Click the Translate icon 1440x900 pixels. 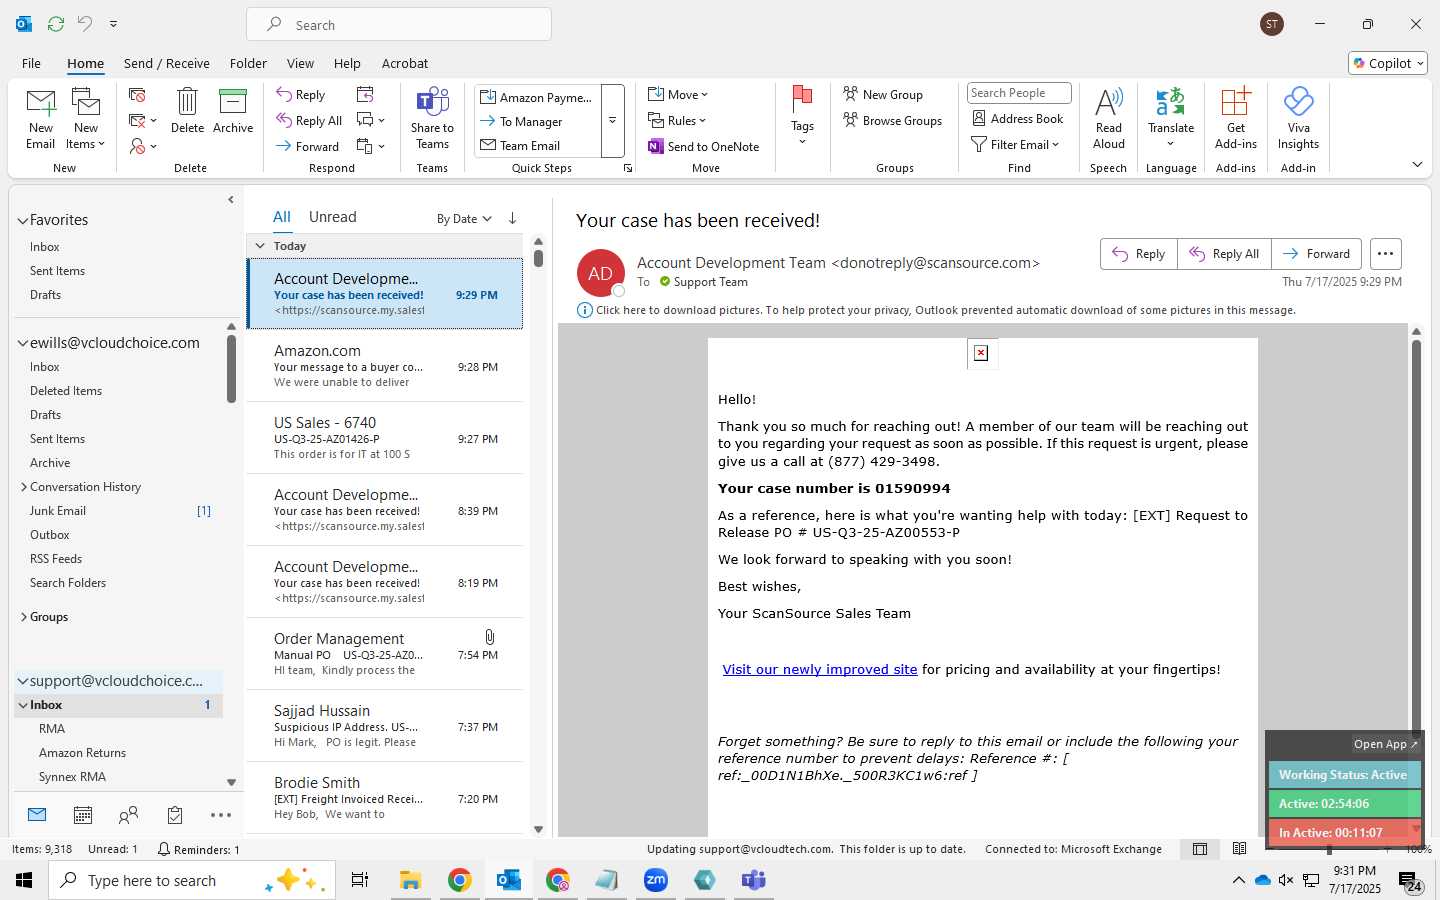1171,116
